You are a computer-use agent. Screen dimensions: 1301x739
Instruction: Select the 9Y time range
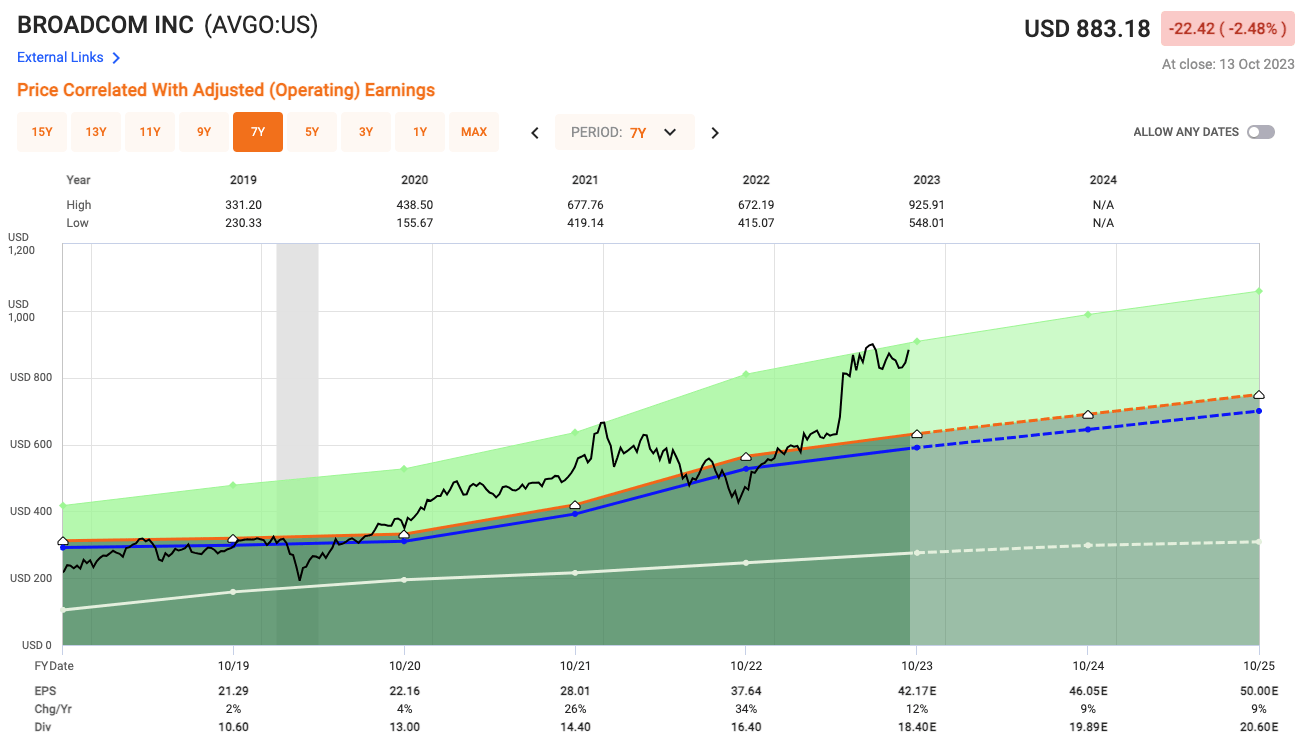pyautogui.click(x=204, y=132)
